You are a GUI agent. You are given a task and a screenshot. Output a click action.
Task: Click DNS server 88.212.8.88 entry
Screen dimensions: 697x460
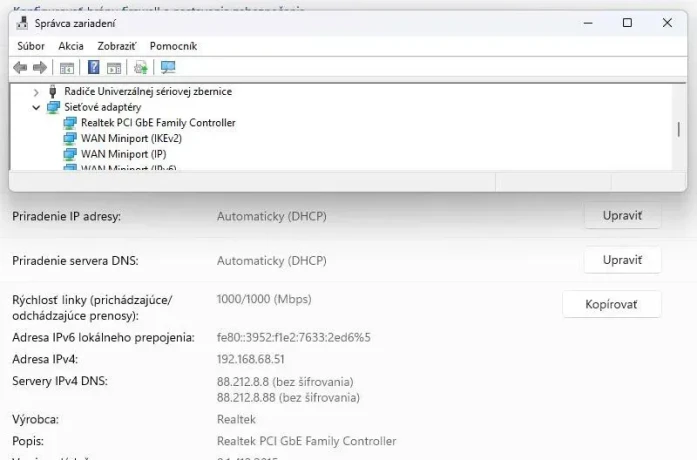(288, 397)
